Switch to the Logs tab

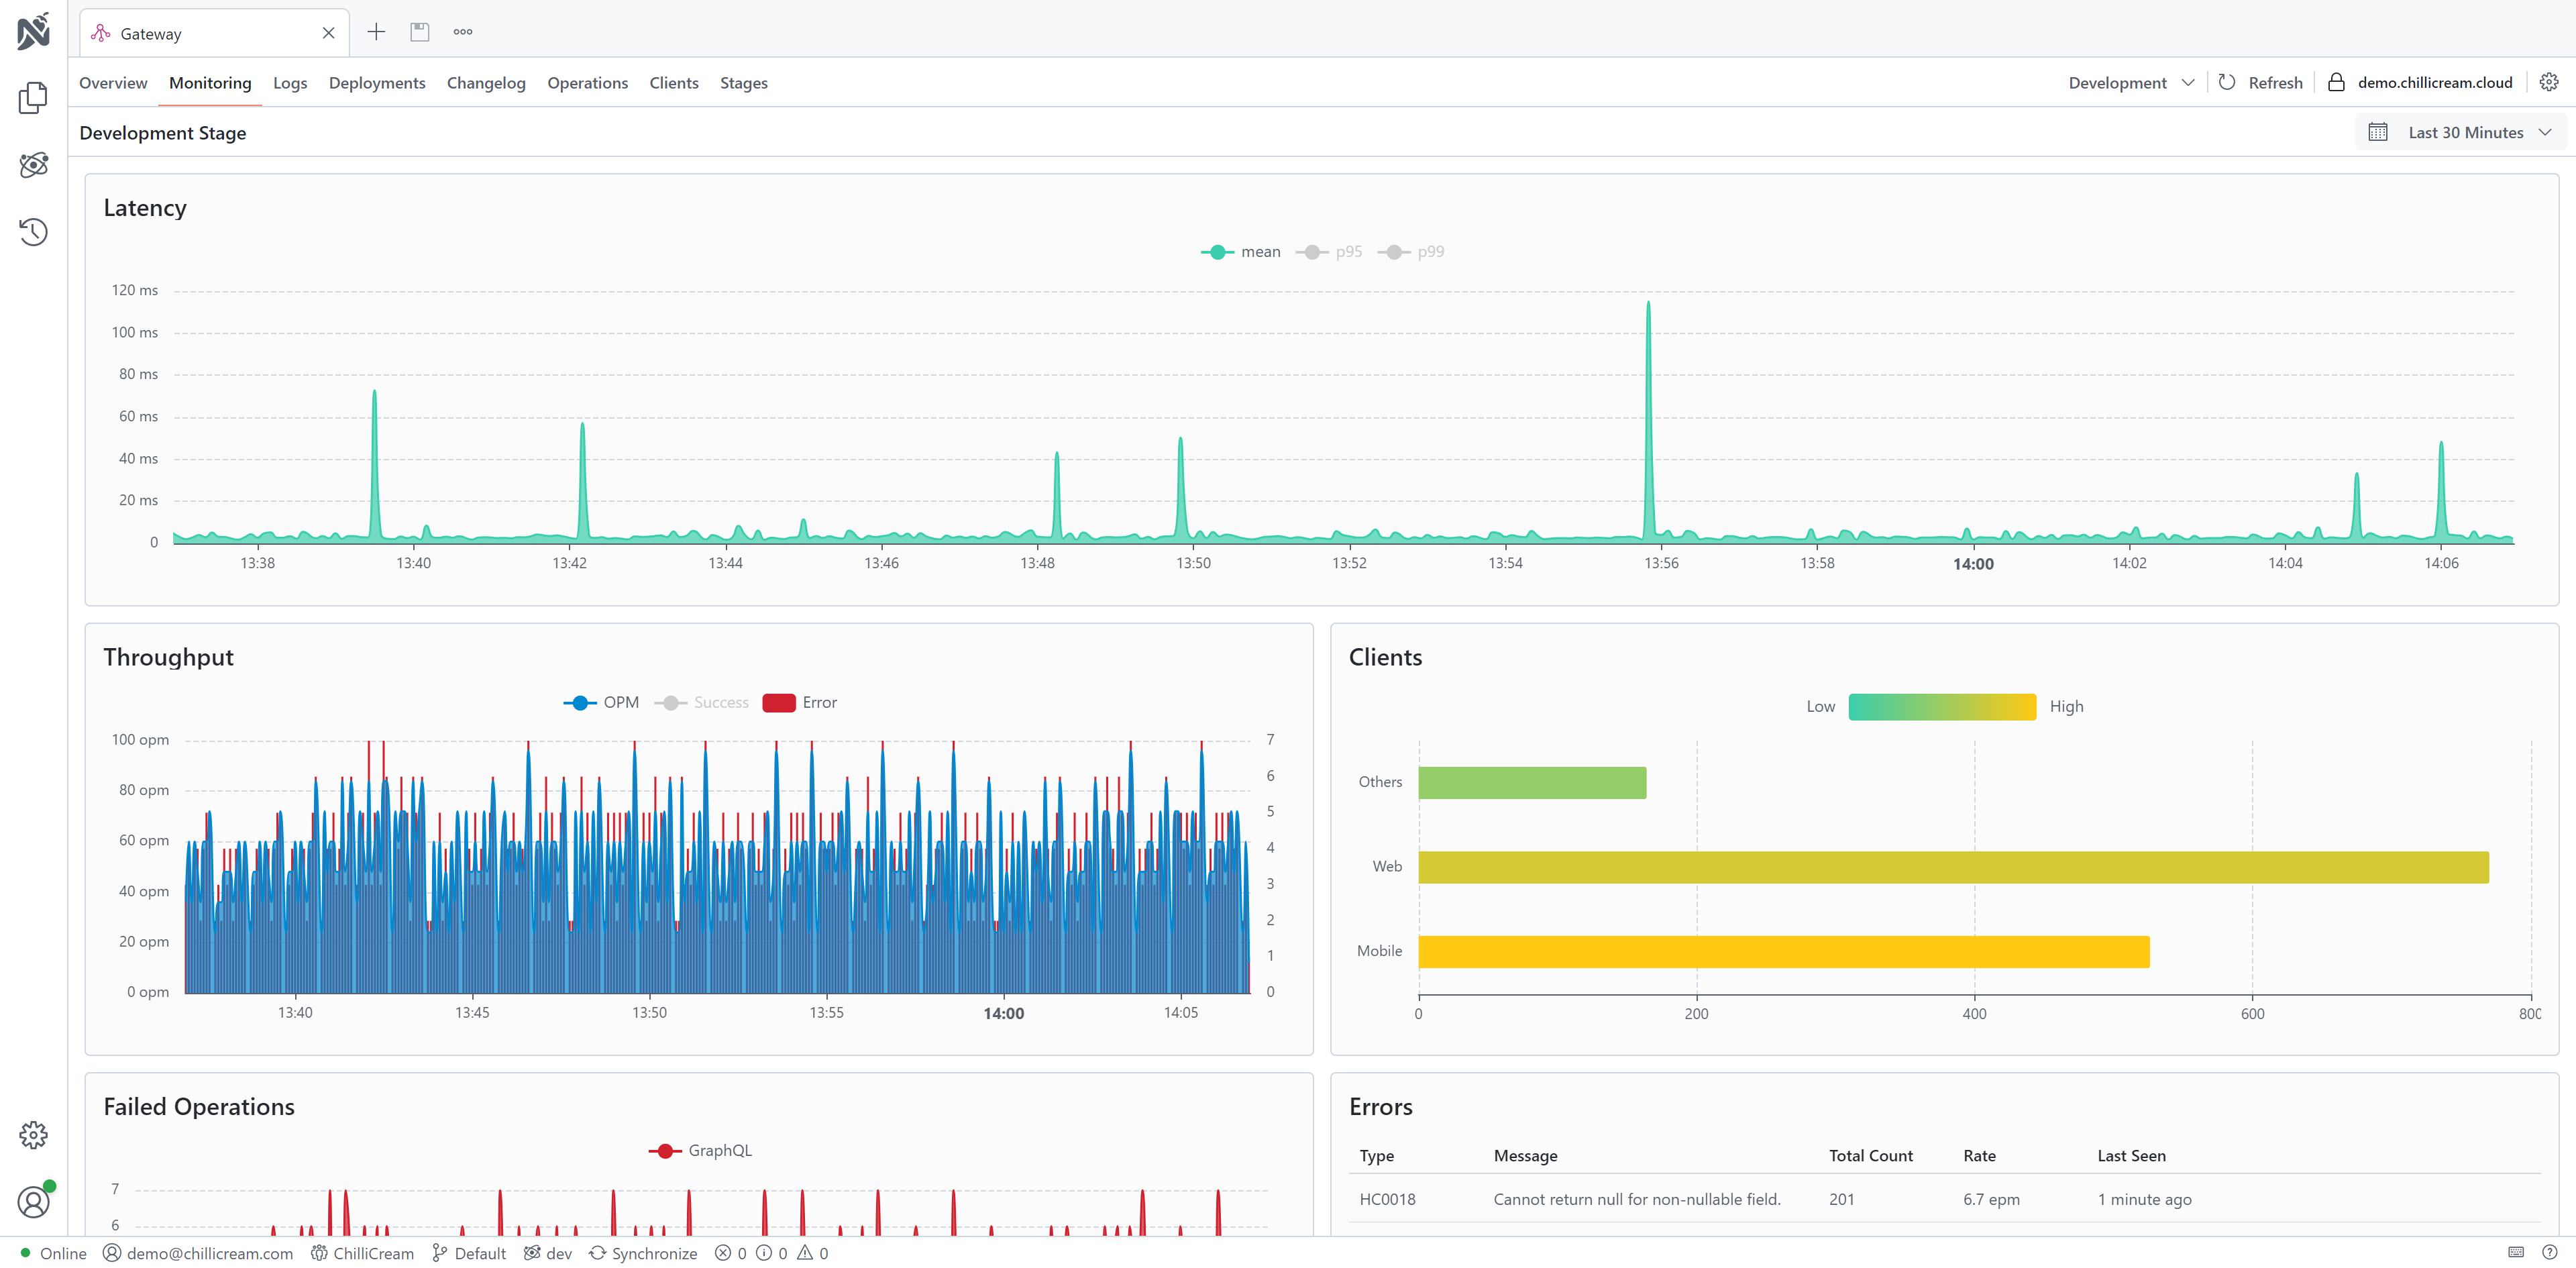coord(290,83)
